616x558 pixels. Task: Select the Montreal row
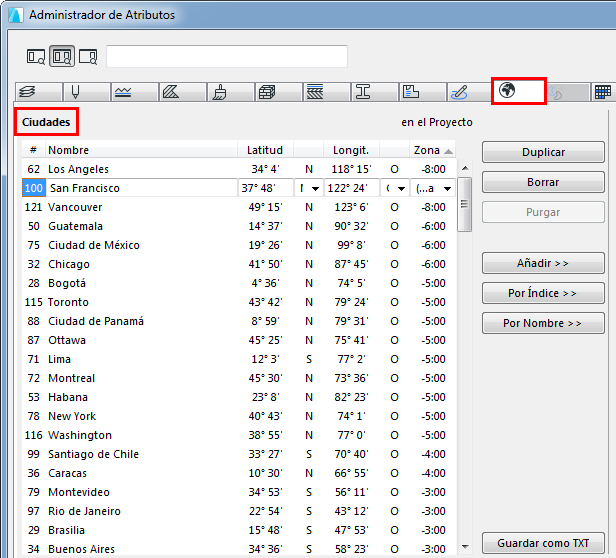coord(239,378)
